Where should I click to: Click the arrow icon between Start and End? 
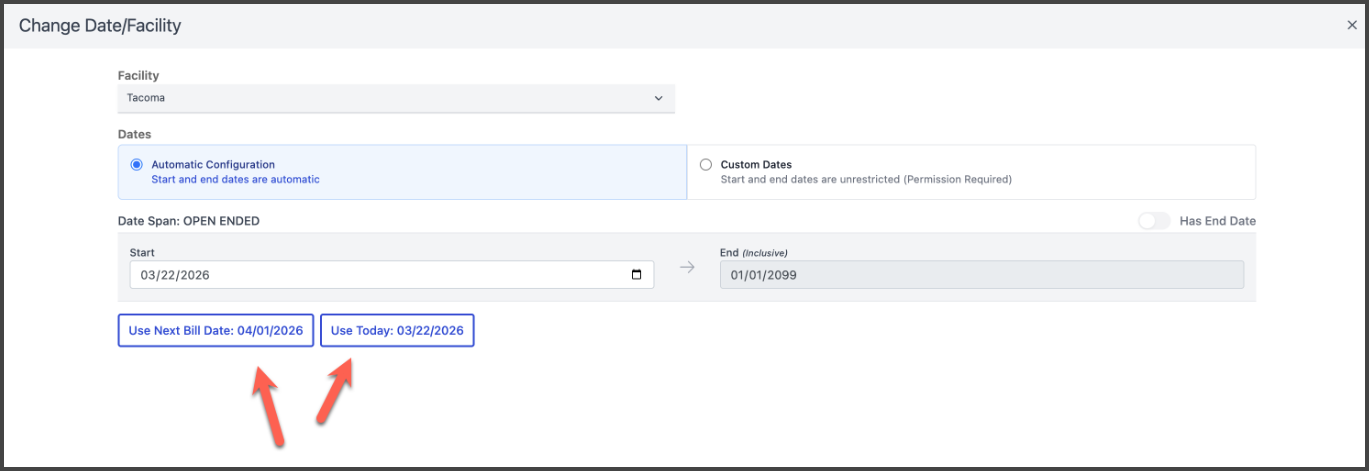coord(687,268)
